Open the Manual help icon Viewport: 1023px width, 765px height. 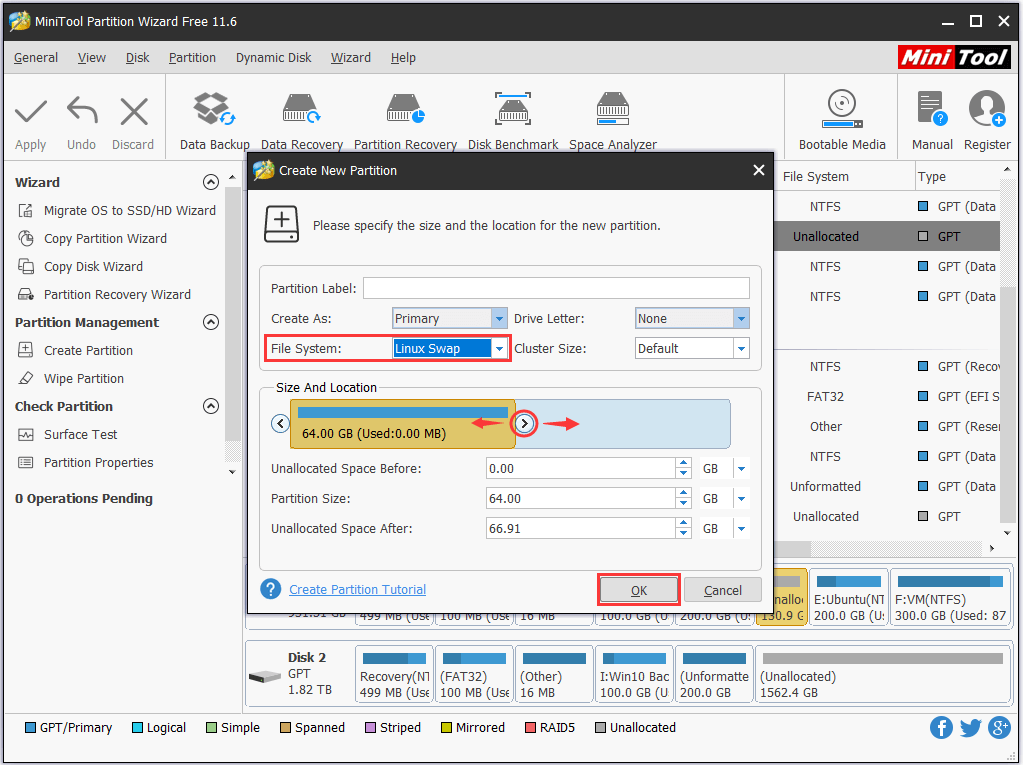[932, 109]
